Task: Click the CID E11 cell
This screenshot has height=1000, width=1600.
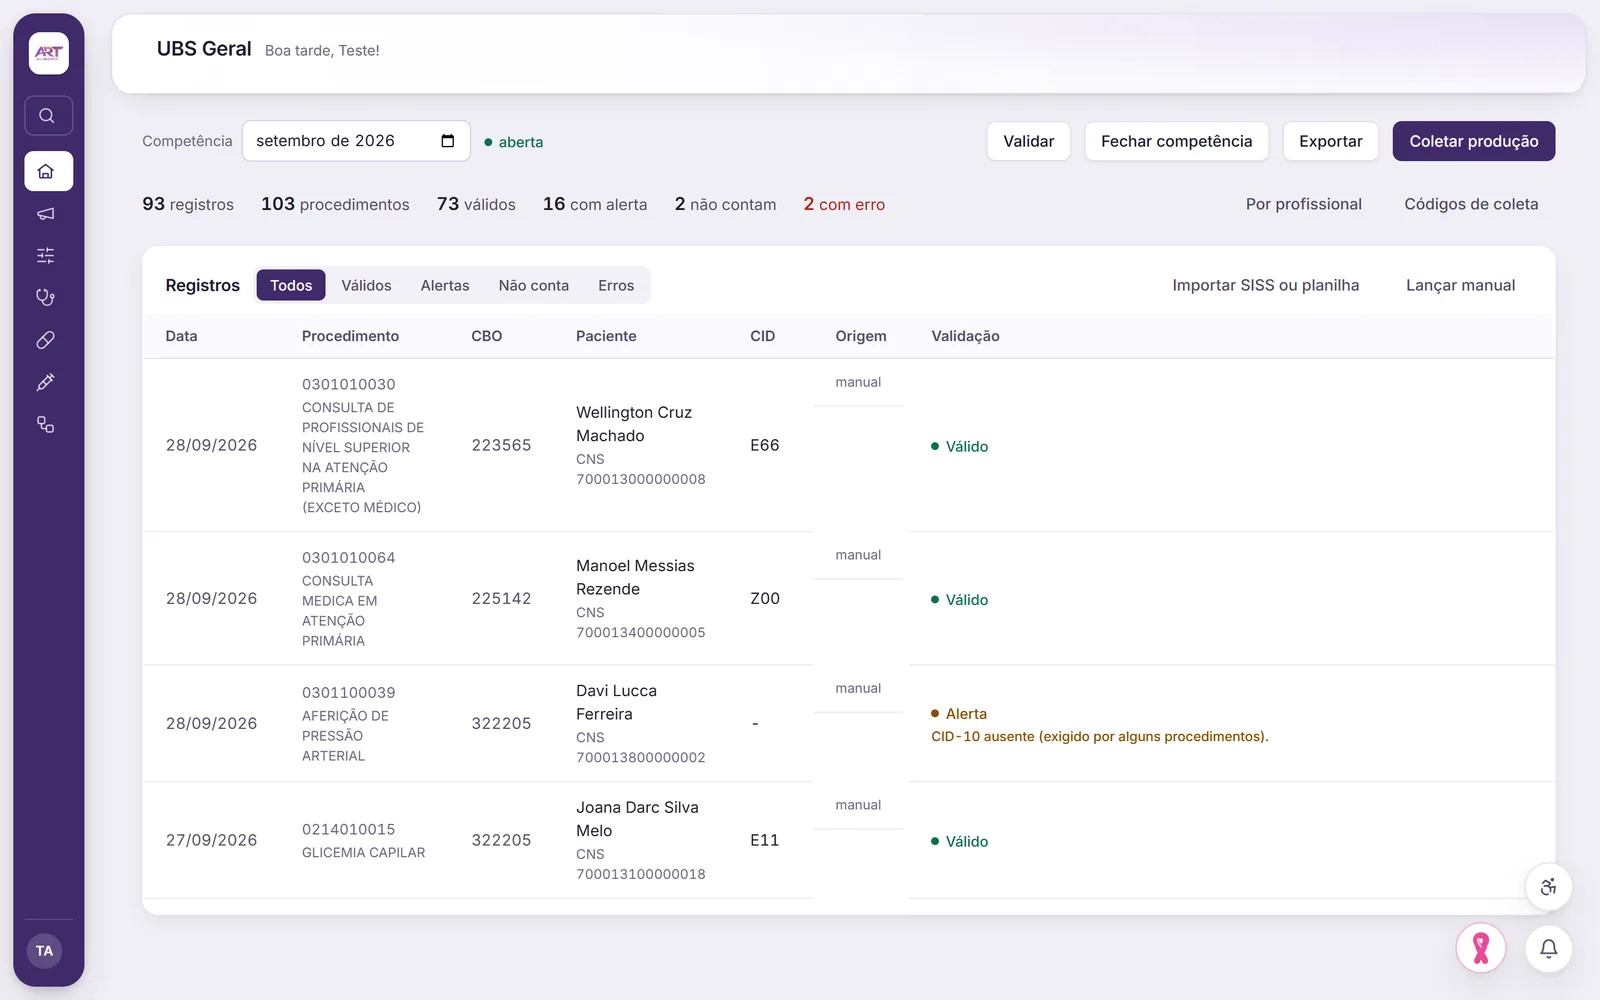Action: [x=765, y=841]
